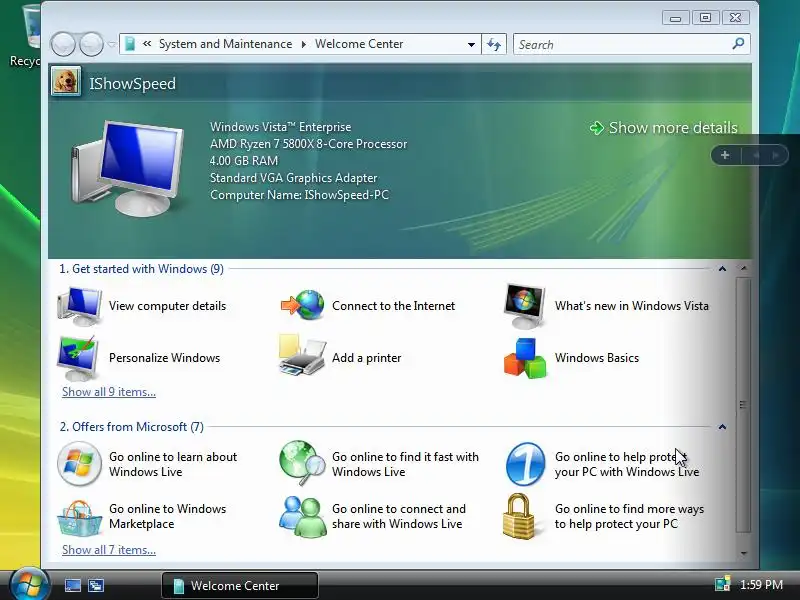Select the gold padlock protect PC icon
Screen dimensions: 800x600
coord(519,516)
